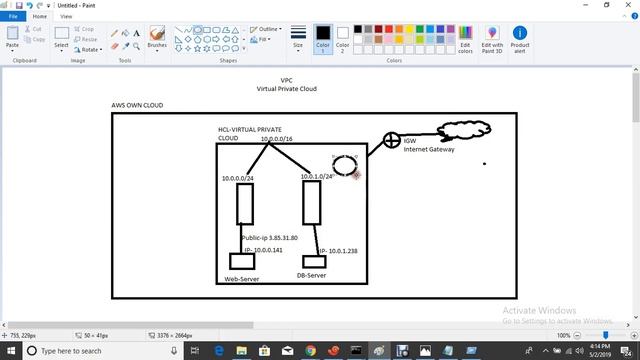The image size is (640, 360).
Task: Pick the red color swatch
Action: [389, 29]
